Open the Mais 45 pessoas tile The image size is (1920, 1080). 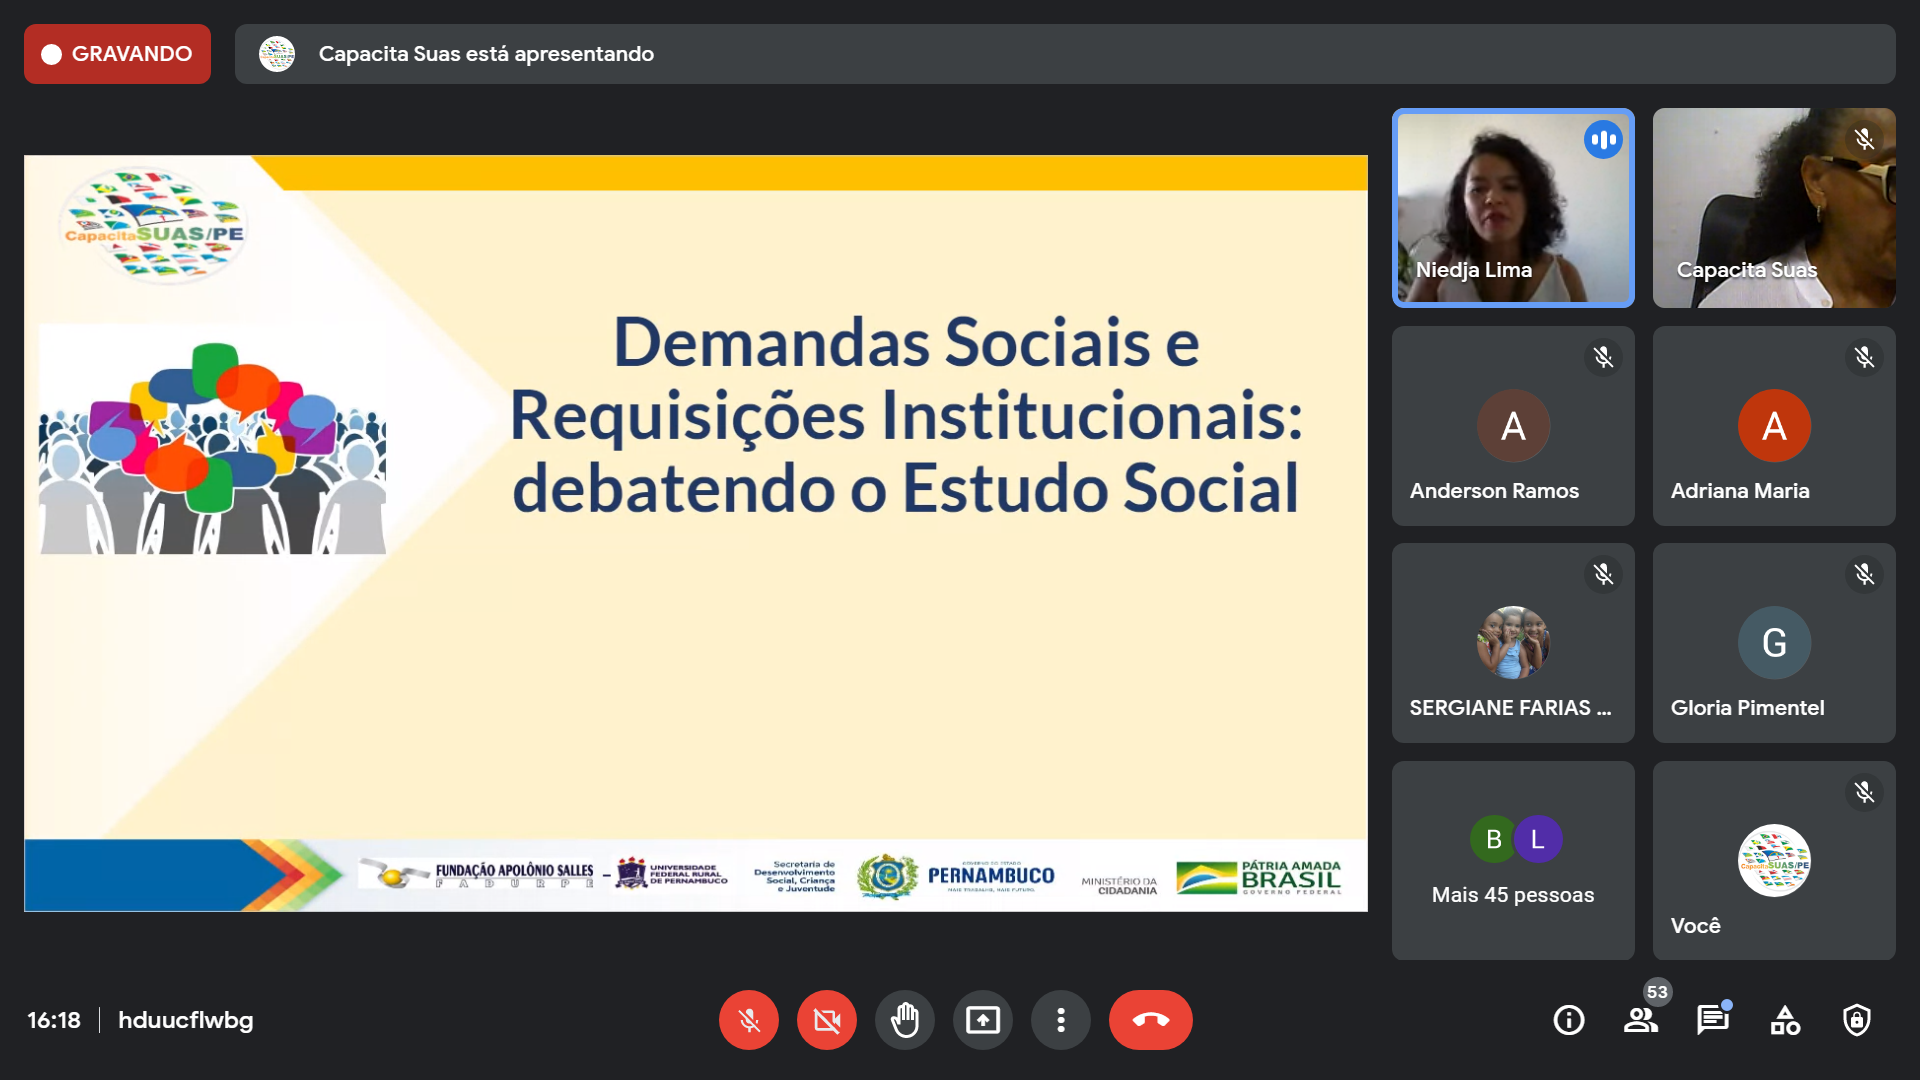(1512, 860)
